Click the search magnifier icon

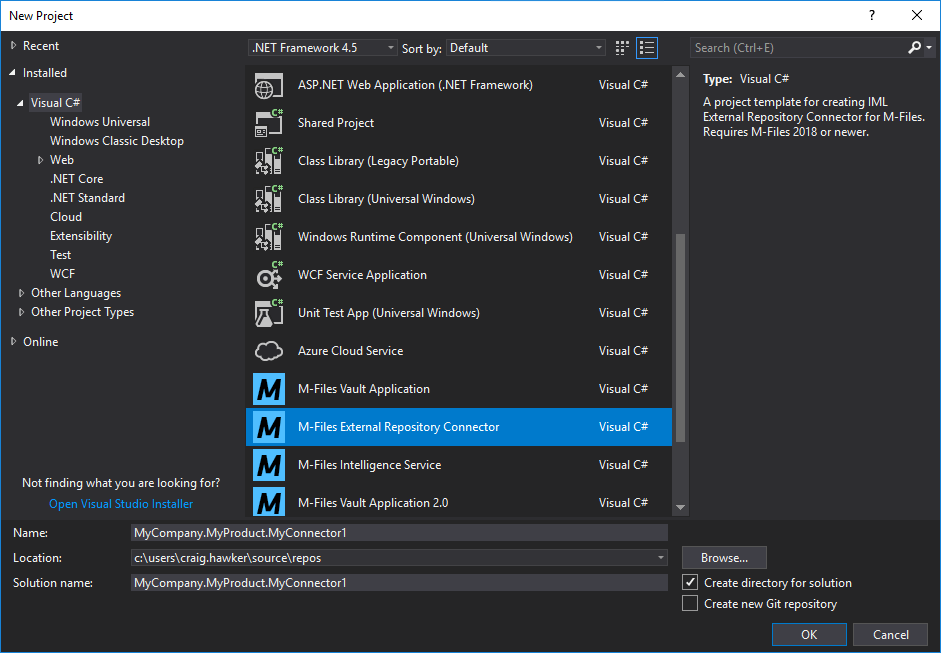914,47
